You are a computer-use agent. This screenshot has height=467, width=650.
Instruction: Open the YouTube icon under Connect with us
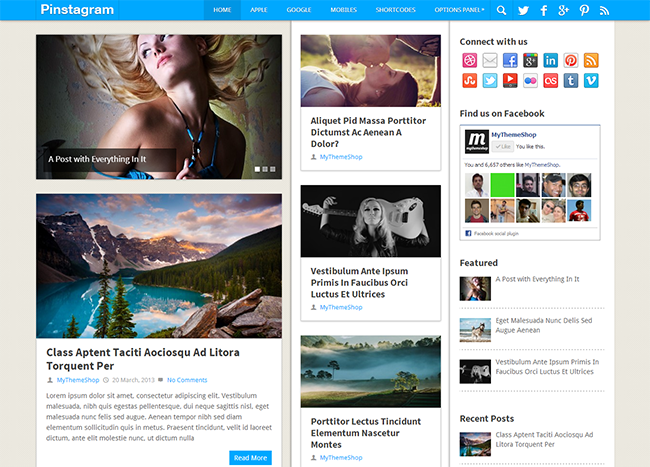coord(510,80)
